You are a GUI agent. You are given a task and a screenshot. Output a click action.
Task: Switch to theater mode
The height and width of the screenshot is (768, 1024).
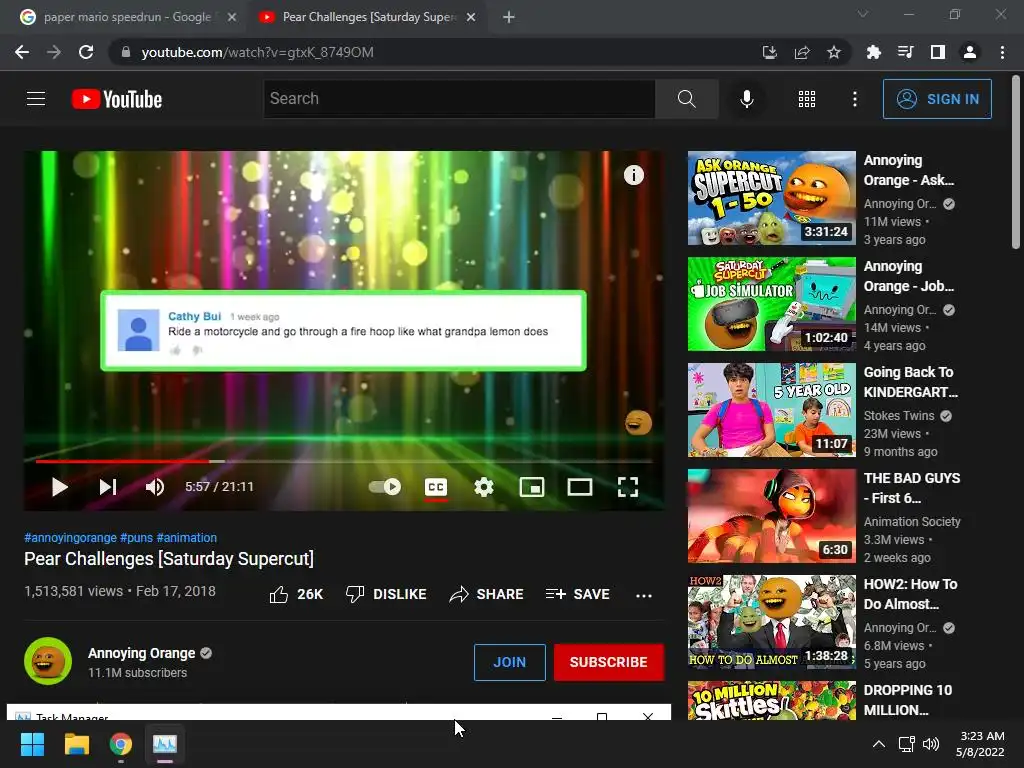coord(579,487)
